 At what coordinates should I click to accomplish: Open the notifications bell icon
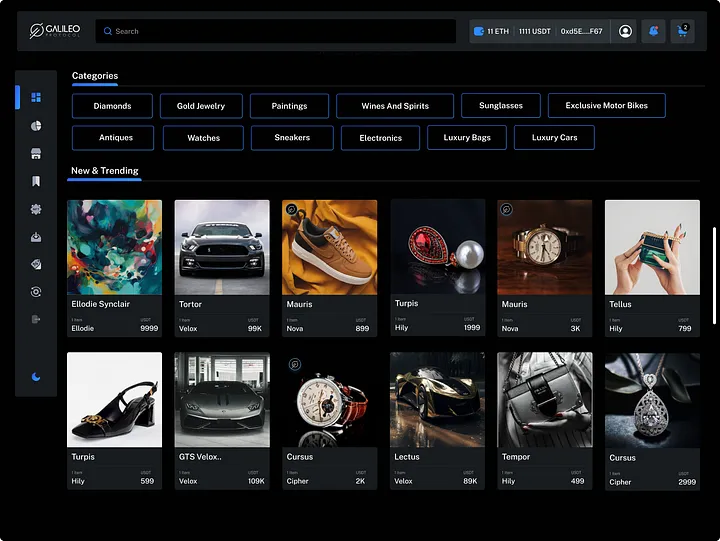pos(653,31)
